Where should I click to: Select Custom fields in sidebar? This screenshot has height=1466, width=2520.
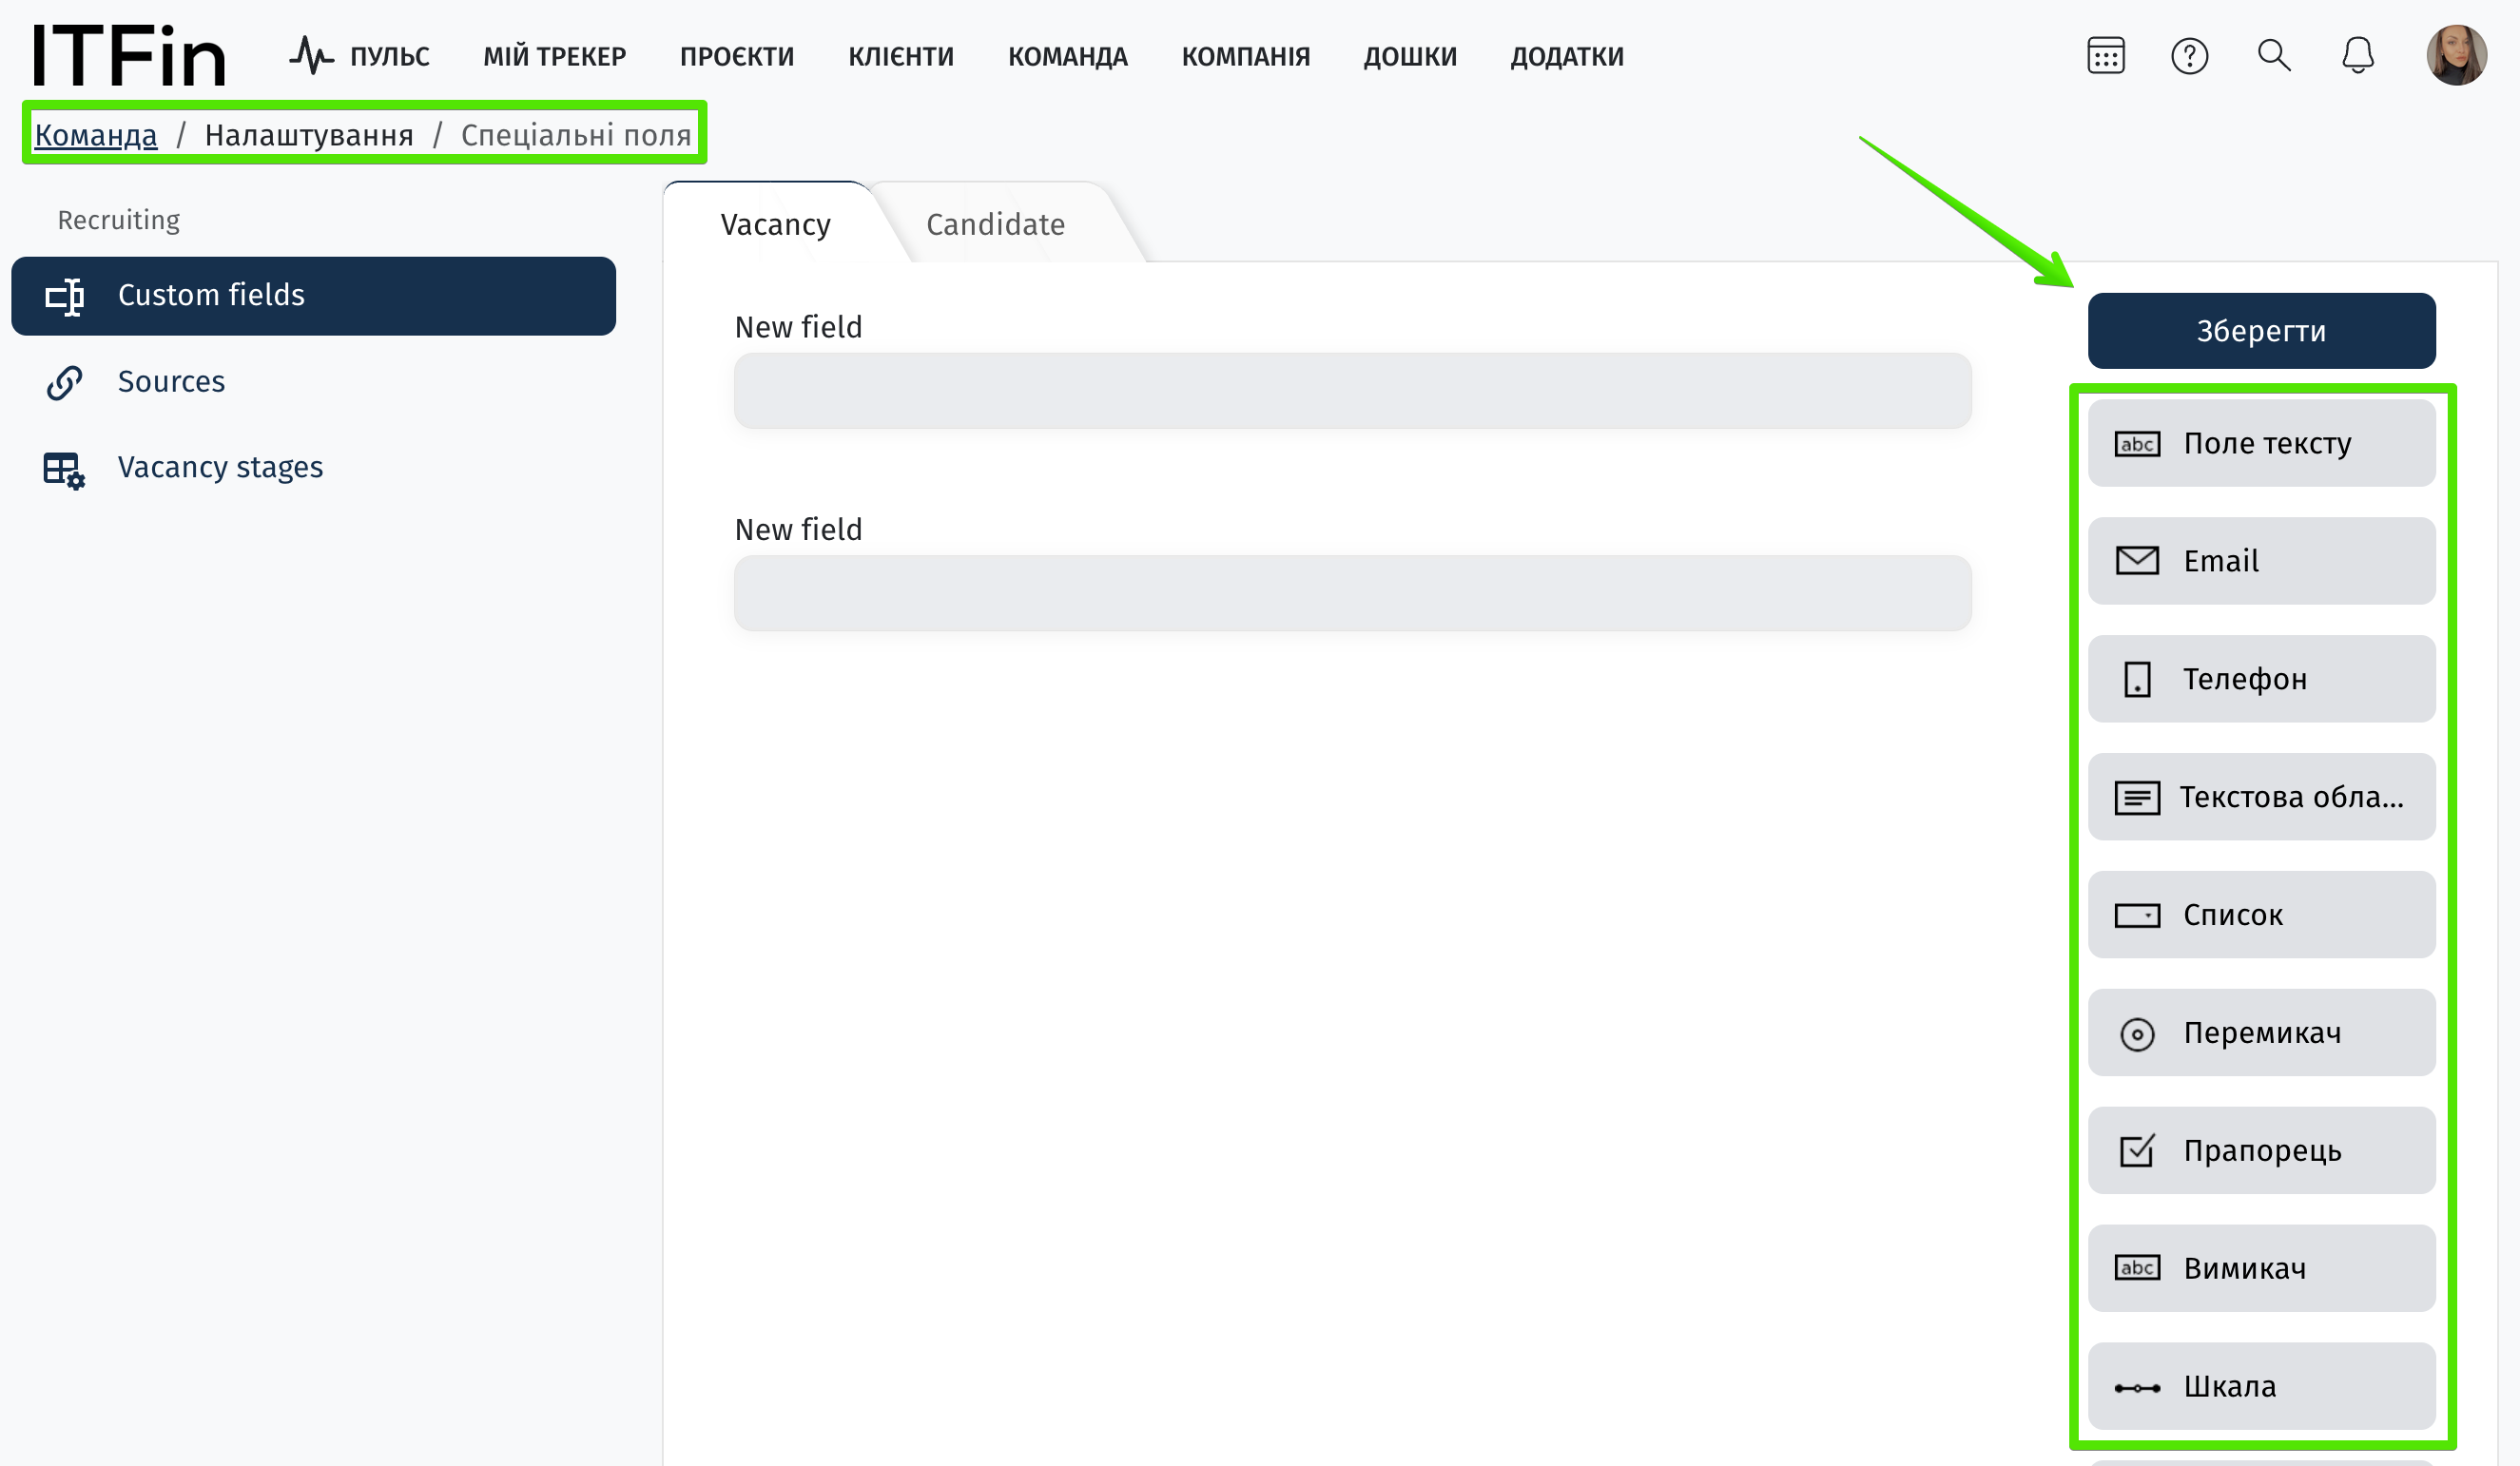(x=313, y=296)
